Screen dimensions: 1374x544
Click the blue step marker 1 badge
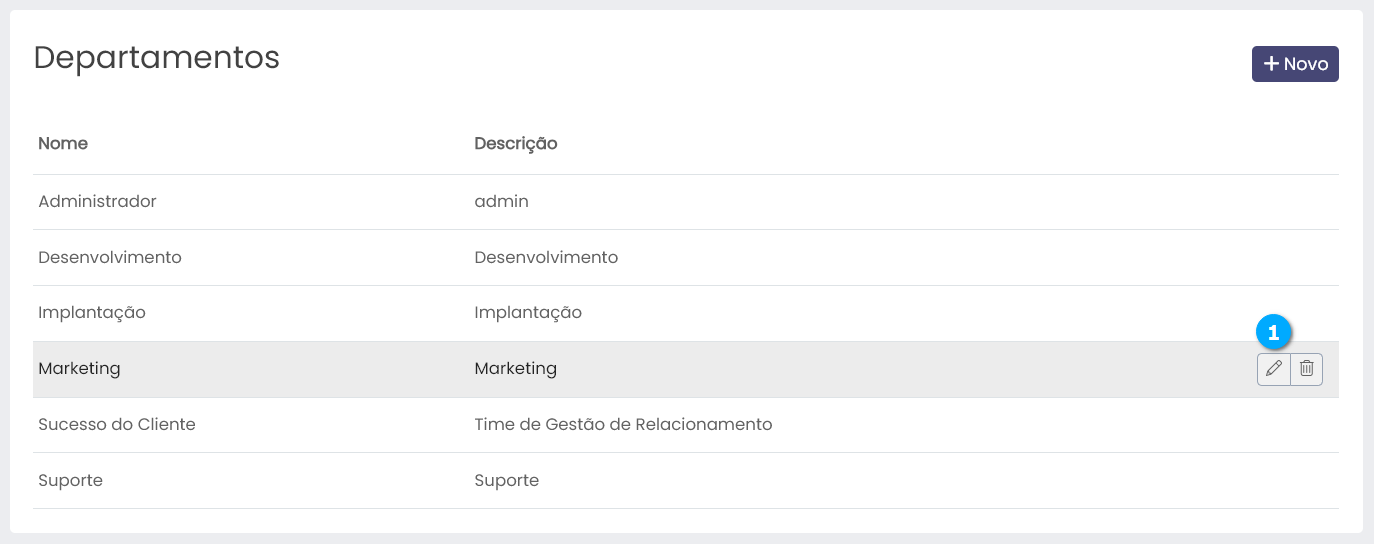click(x=1274, y=332)
